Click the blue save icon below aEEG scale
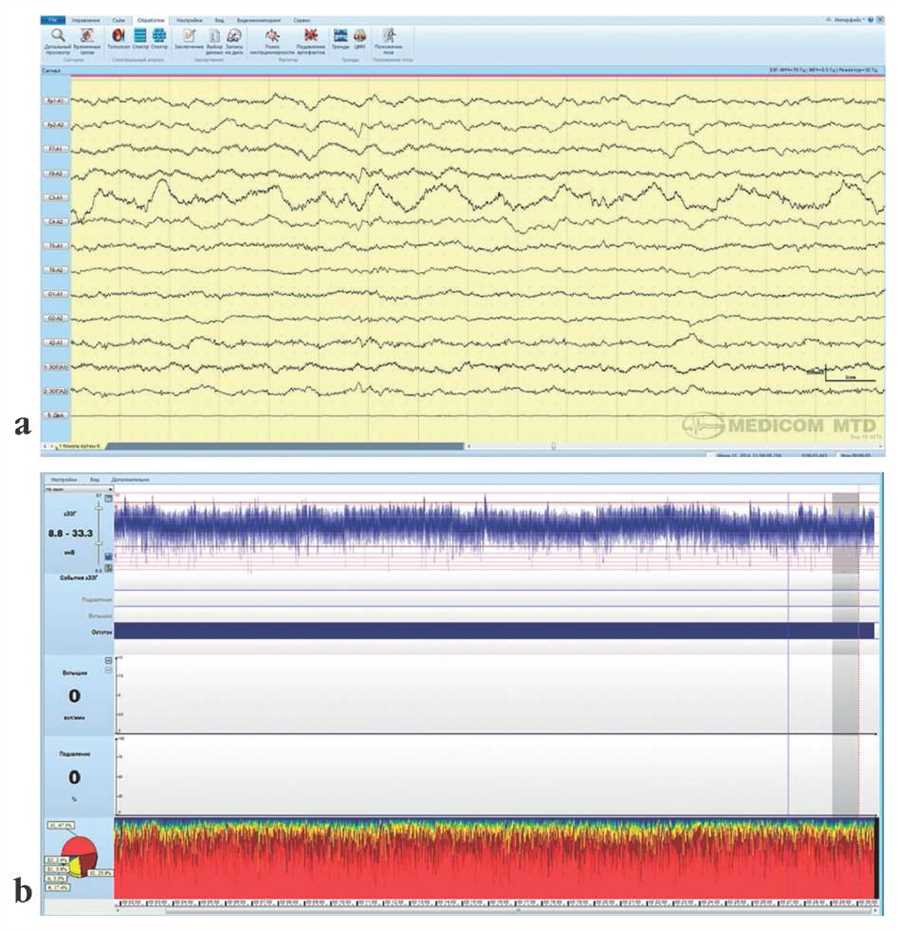The width and height of the screenshot is (900, 931). point(109,557)
